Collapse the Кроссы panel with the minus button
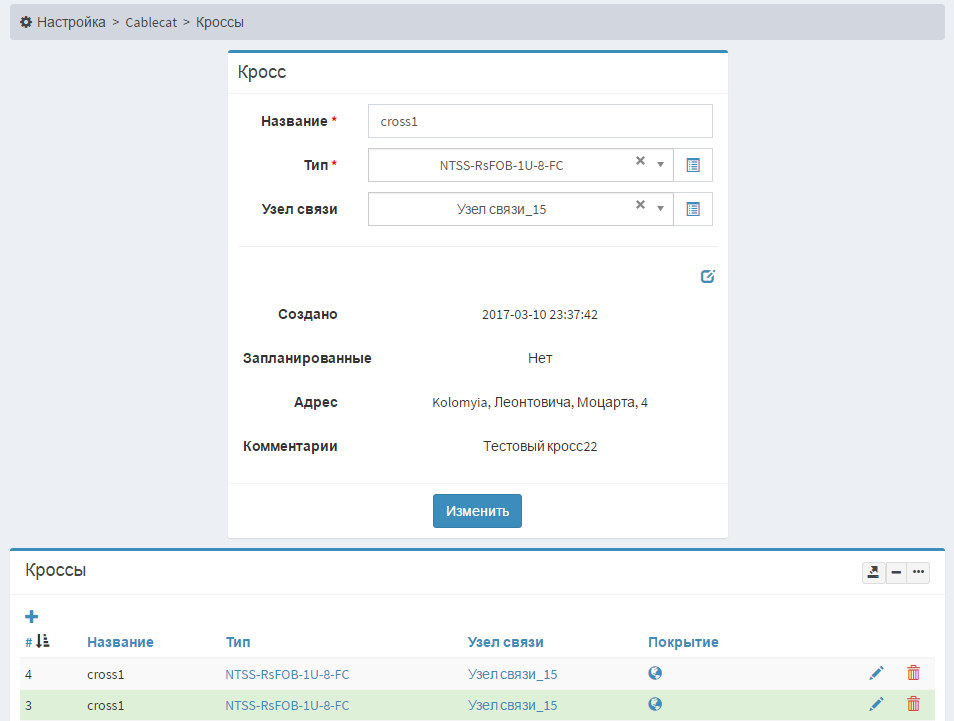 pyautogui.click(x=896, y=572)
